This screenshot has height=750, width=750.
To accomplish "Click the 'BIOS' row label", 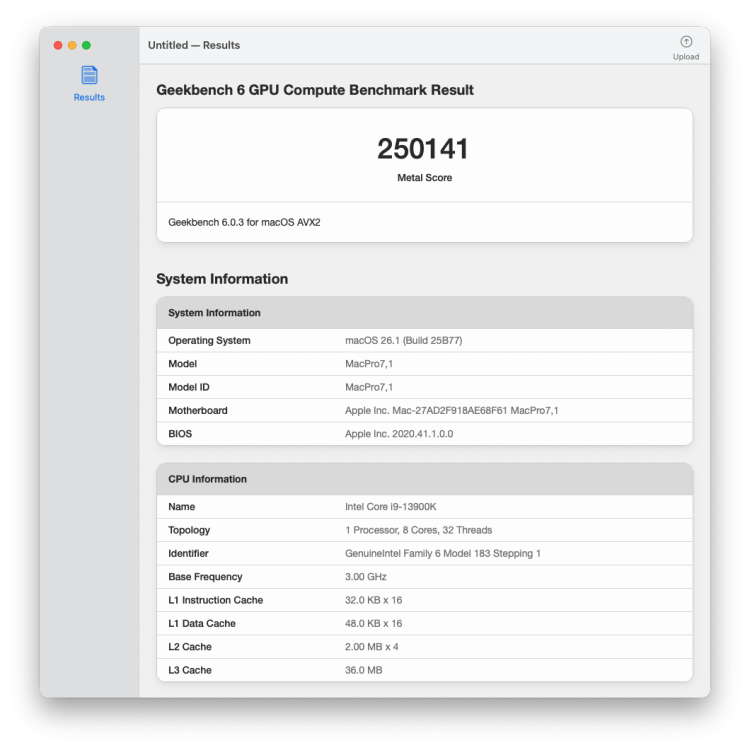I will [x=180, y=434].
